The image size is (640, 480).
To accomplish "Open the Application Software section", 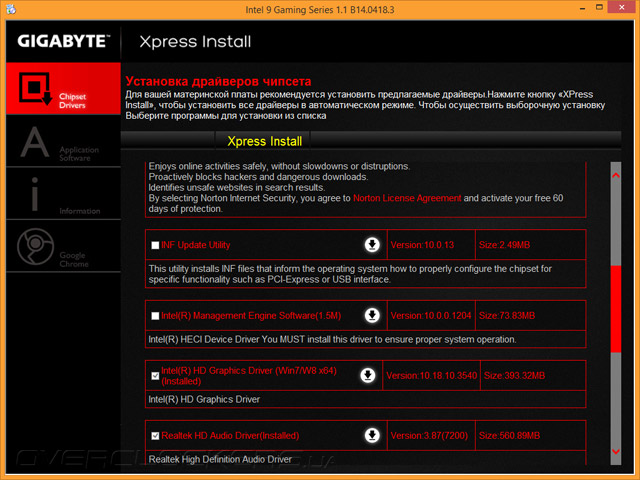I will click(63, 142).
